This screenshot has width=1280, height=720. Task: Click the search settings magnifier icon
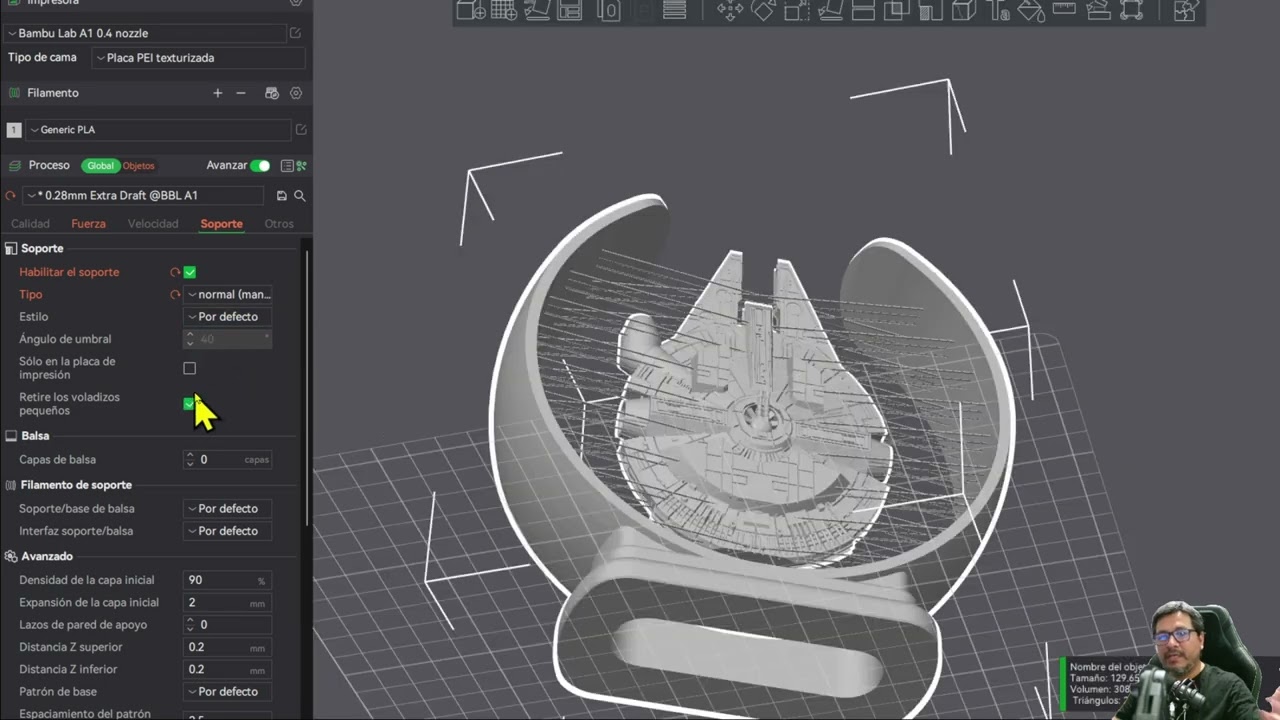point(299,196)
